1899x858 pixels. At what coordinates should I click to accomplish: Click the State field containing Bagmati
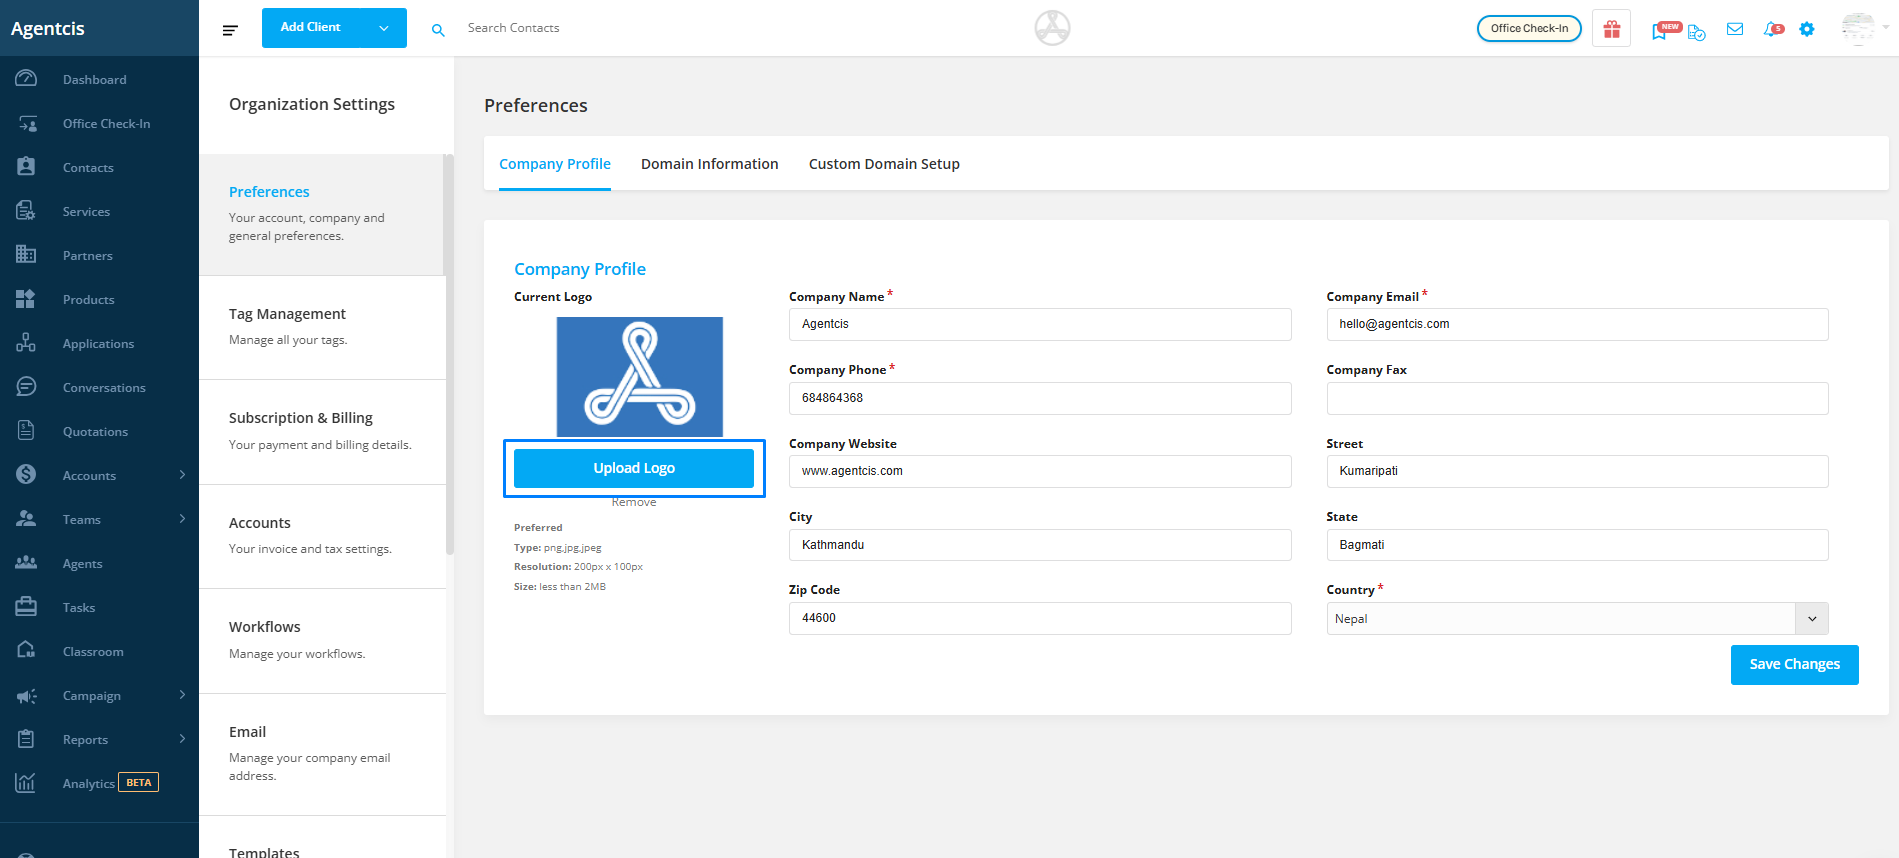coord(1577,545)
